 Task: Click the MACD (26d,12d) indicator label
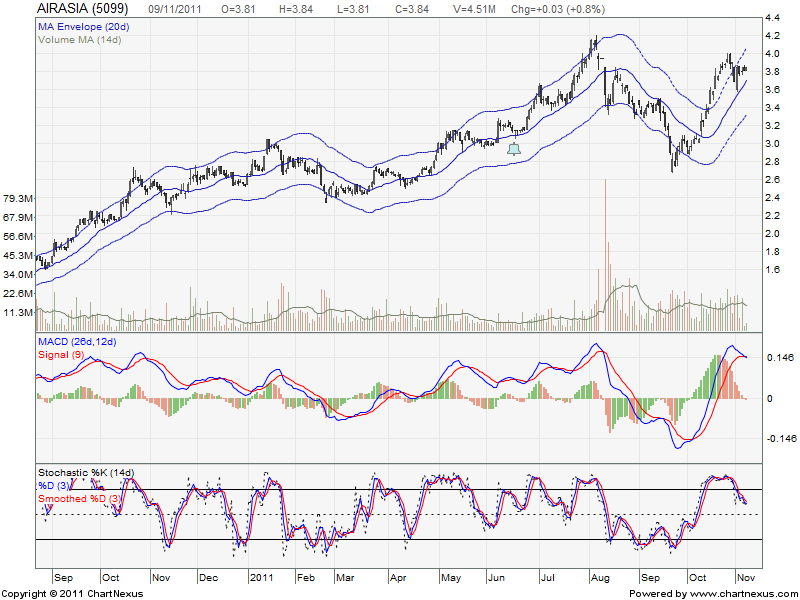(x=77, y=343)
